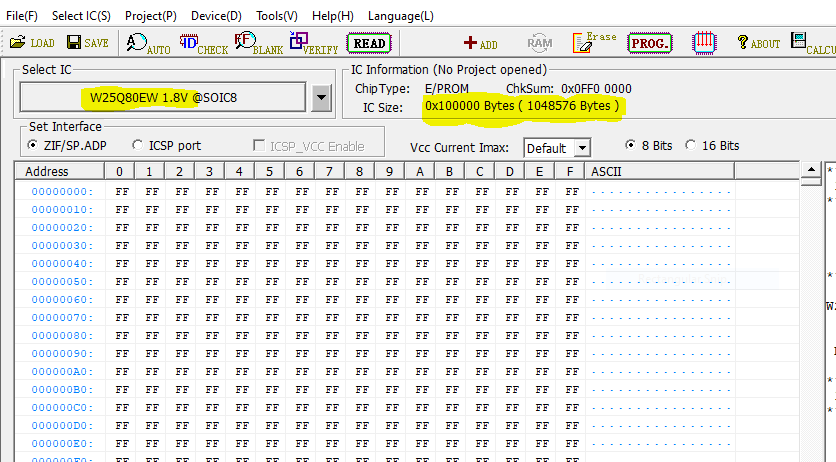Click hex view scrollbar up arrow
This screenshot has width=836, height=462.
pyautogui.click(x=811, y=170)
